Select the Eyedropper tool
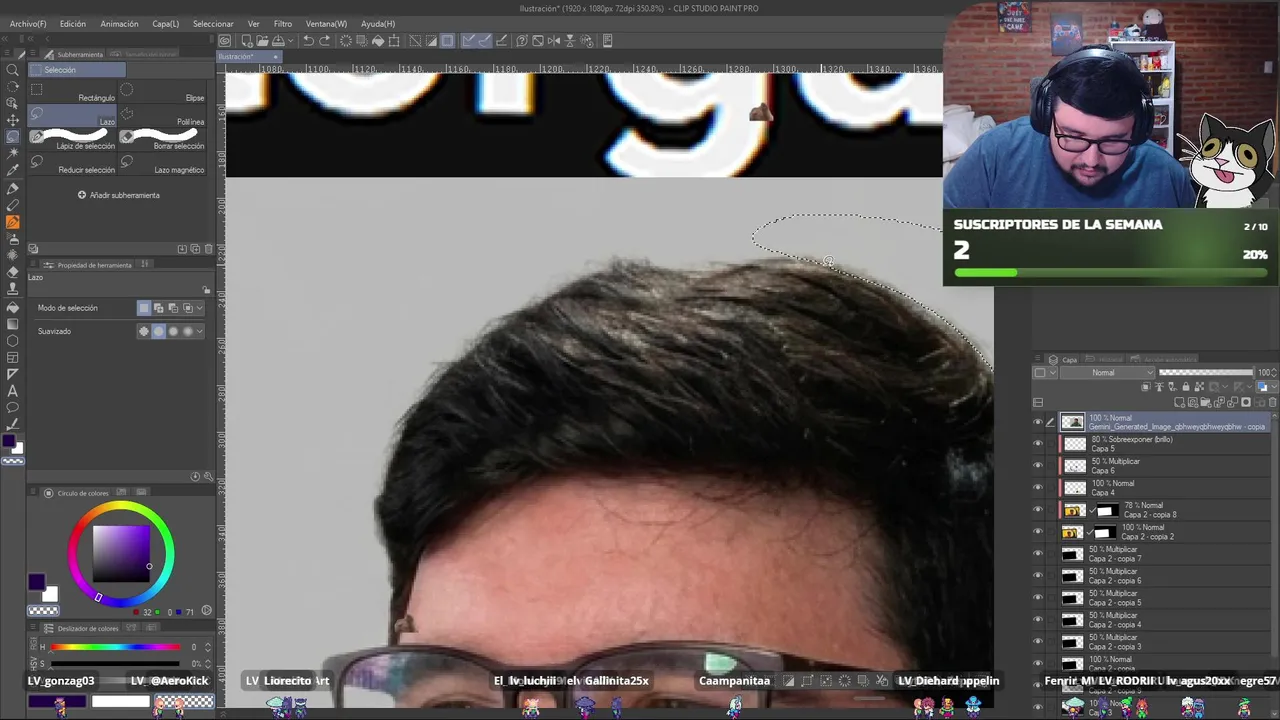1280x720 pixels. tap(12, 170)
